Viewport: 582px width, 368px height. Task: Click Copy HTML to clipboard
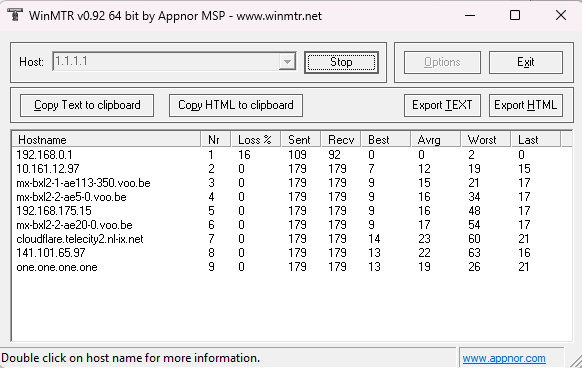tap(236, 105)
